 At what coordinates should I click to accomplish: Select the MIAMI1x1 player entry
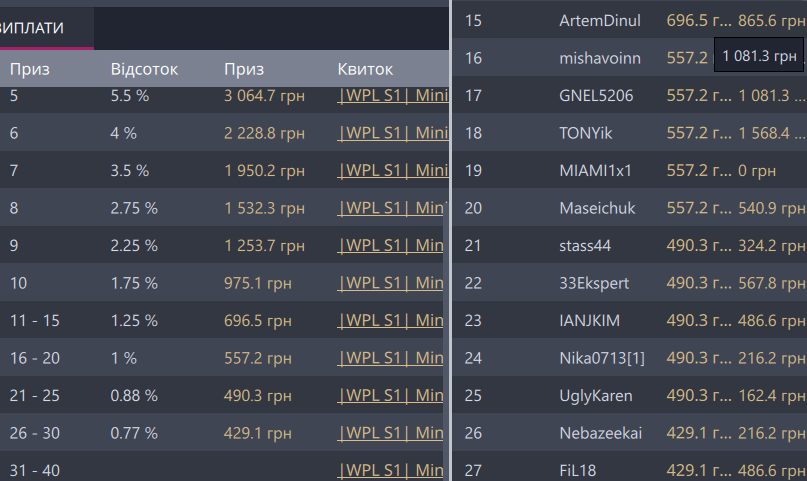click(x=595, y=170)
